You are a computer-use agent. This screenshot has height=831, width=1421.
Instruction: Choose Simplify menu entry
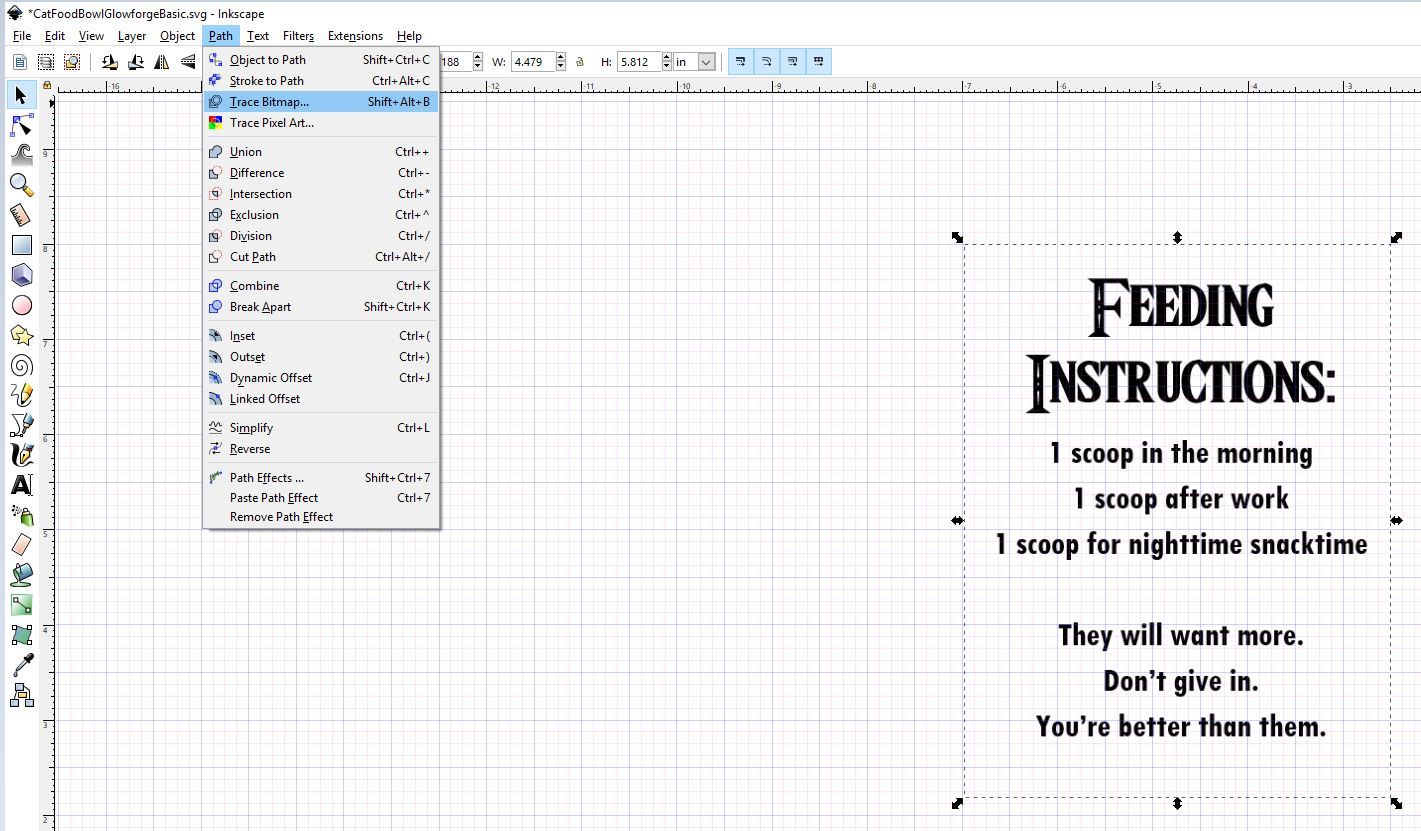click(x=320, y=428)
